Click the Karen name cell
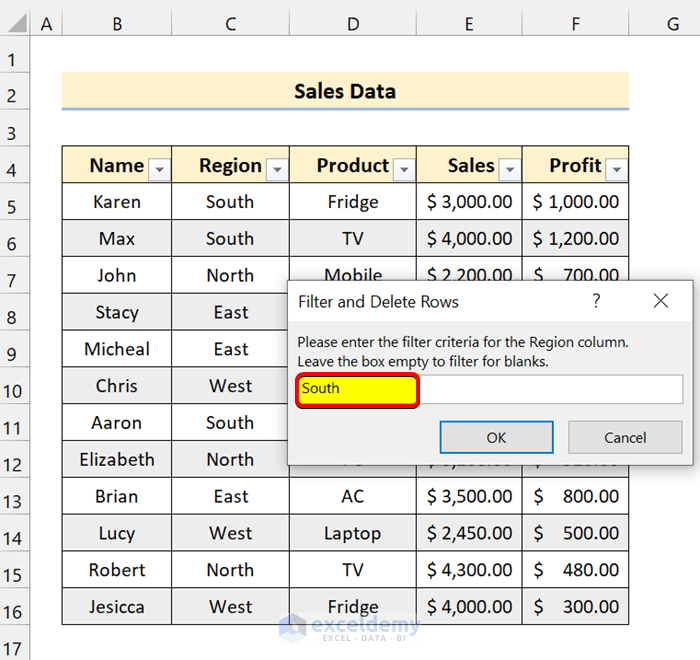Image resolution: width=700 pixels, height=660 pixels. [117, 201]
